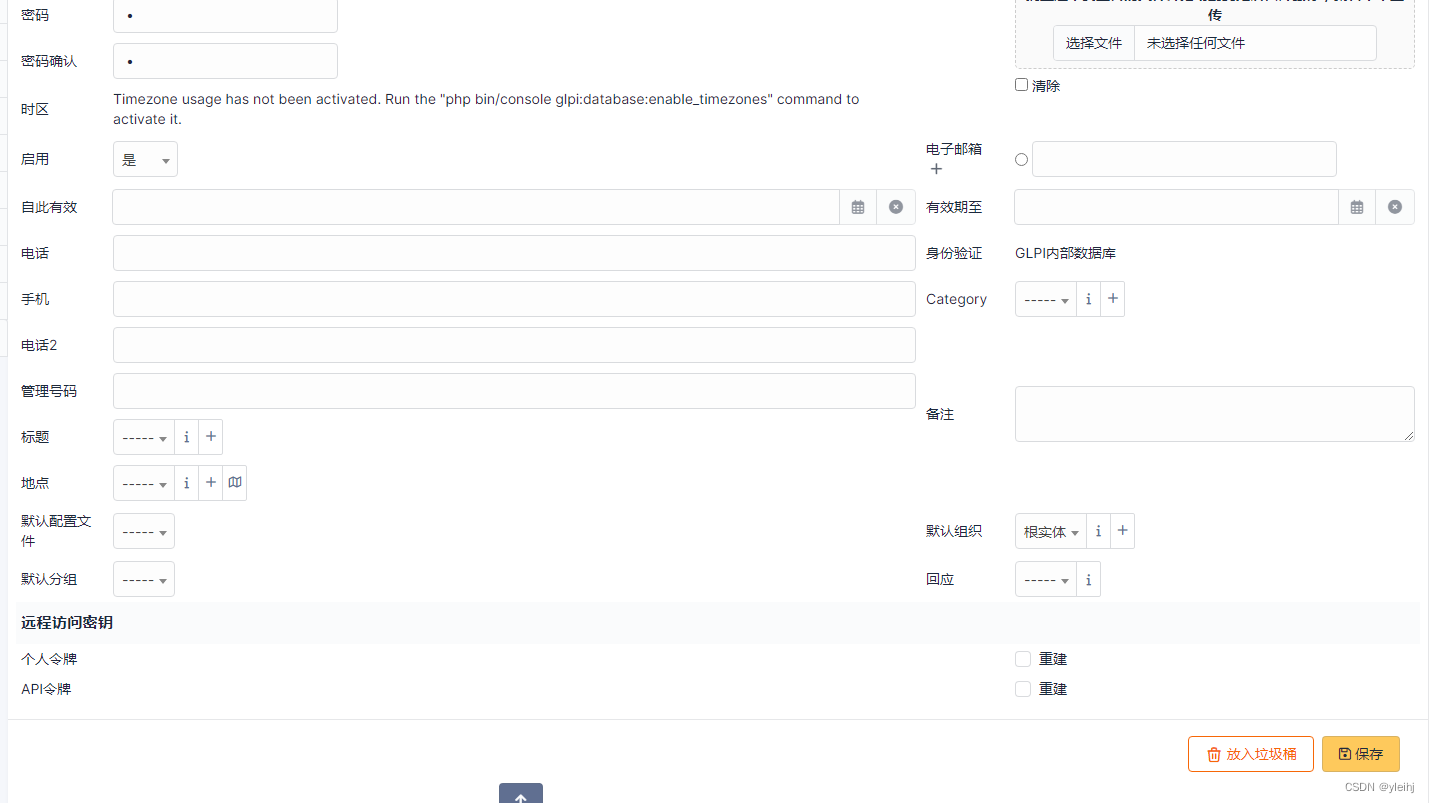Image resolution: width=1429 pixels, height=803 pixels.
Task: Click the 手机 input field
Action: pos(514,299)
